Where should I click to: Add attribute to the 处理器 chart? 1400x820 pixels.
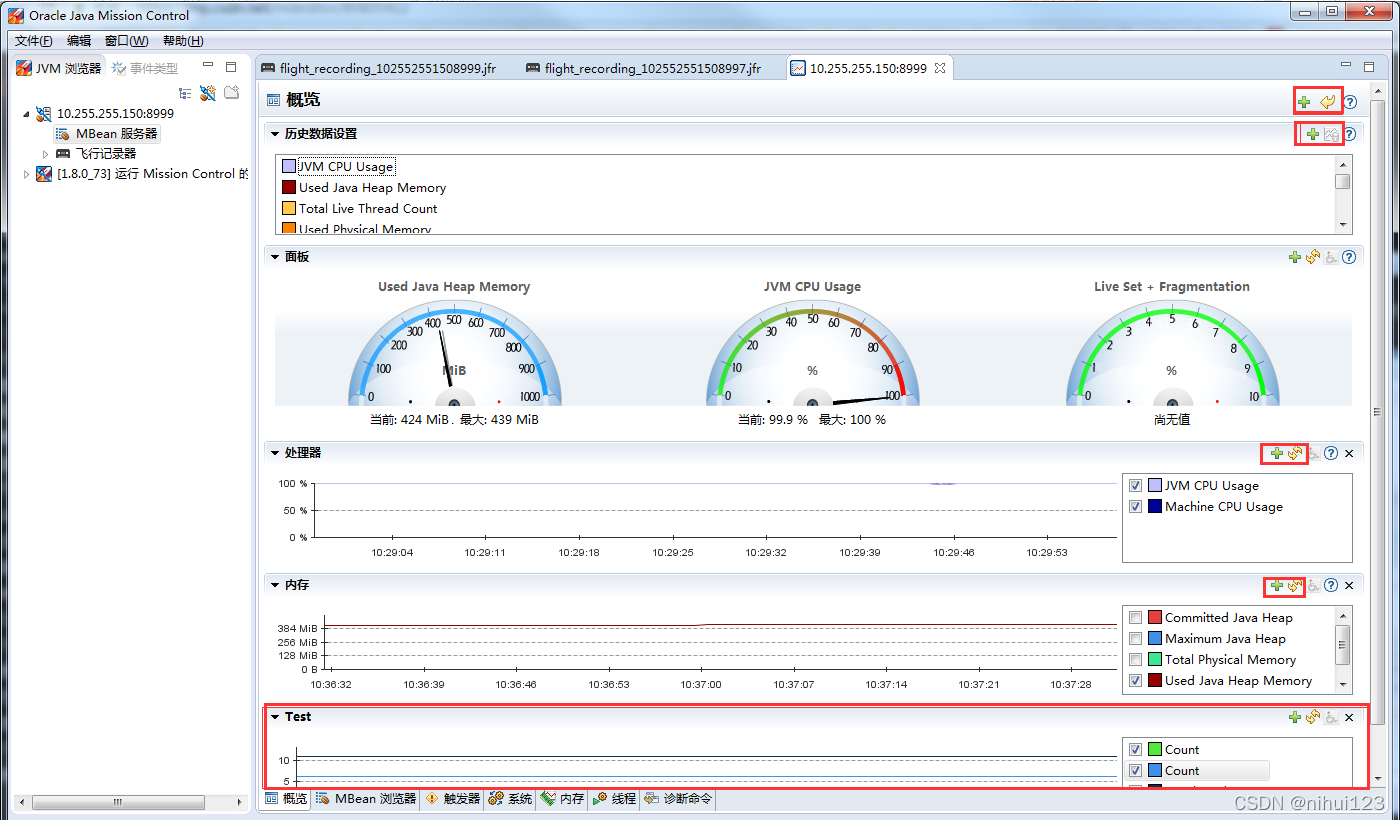click(1277, 453)
